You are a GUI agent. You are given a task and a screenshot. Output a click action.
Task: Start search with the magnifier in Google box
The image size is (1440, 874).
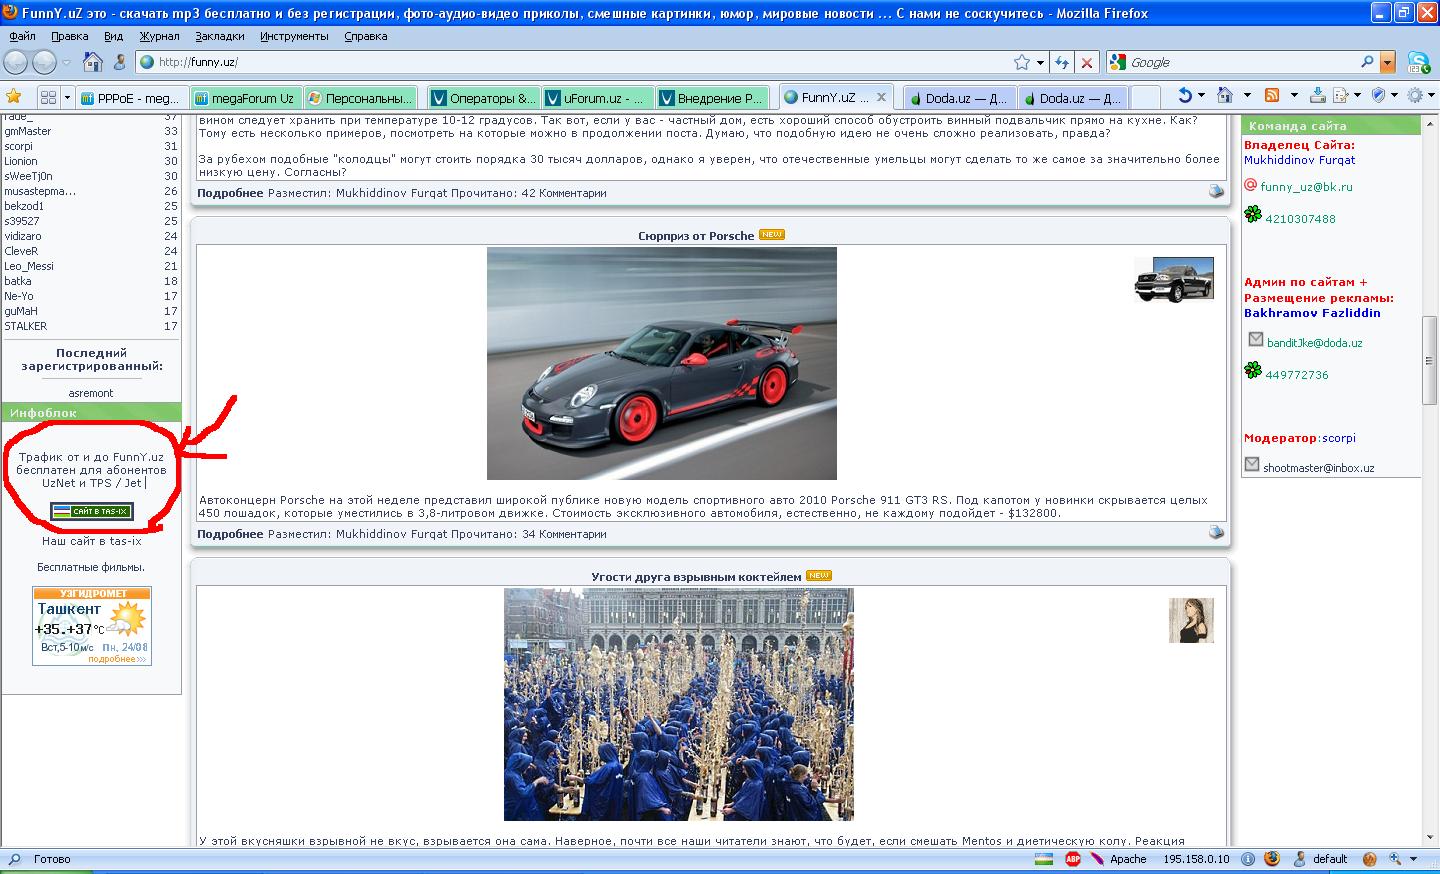tap(1367, 62)
